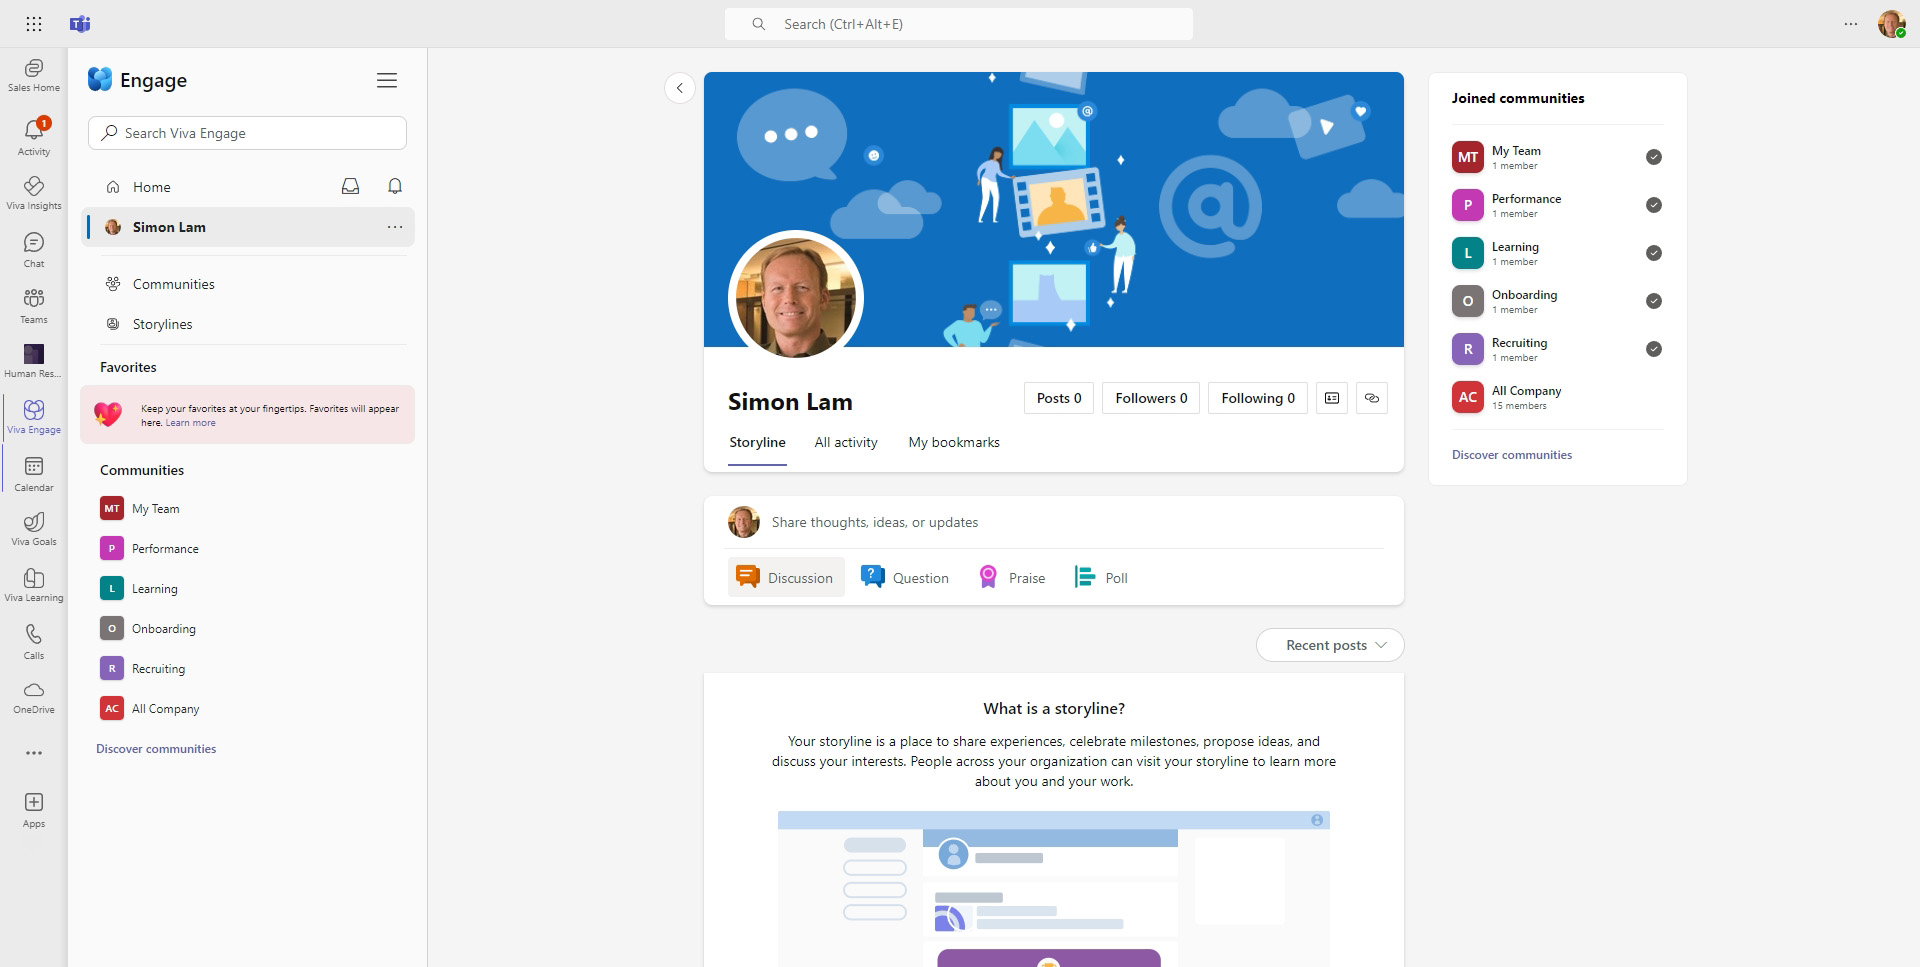Copy storyline link icon button

pyautogui.click(x=1372, y=398)
